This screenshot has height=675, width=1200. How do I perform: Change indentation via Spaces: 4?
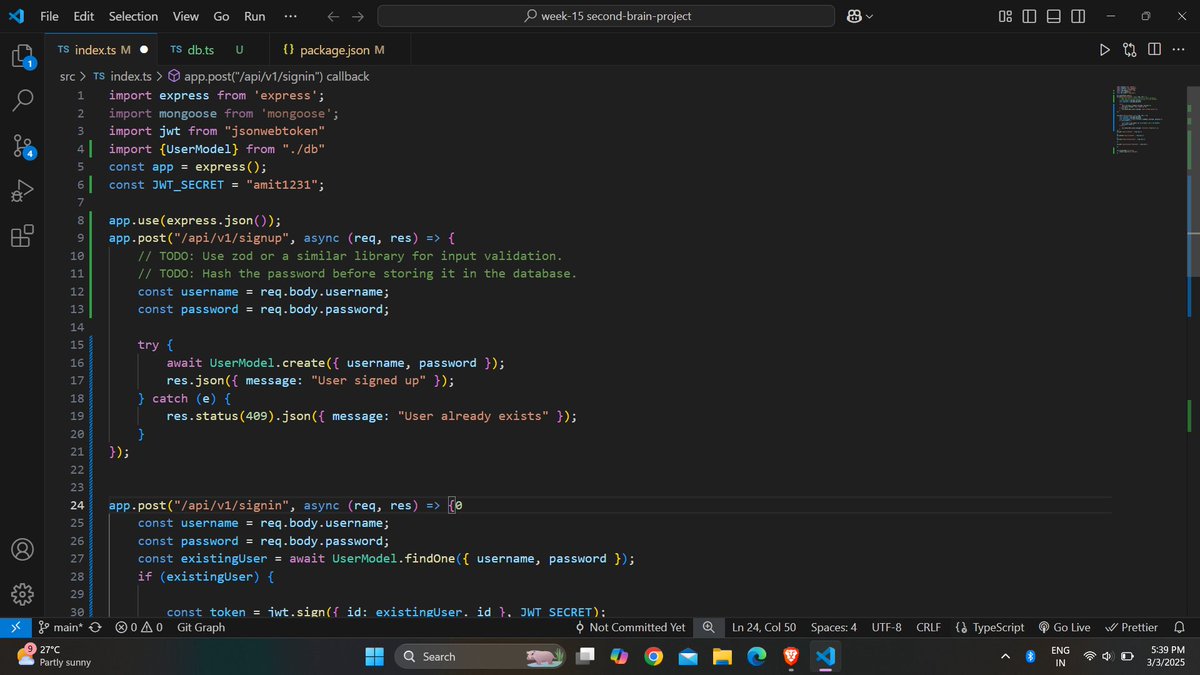(x=833, y=627)
